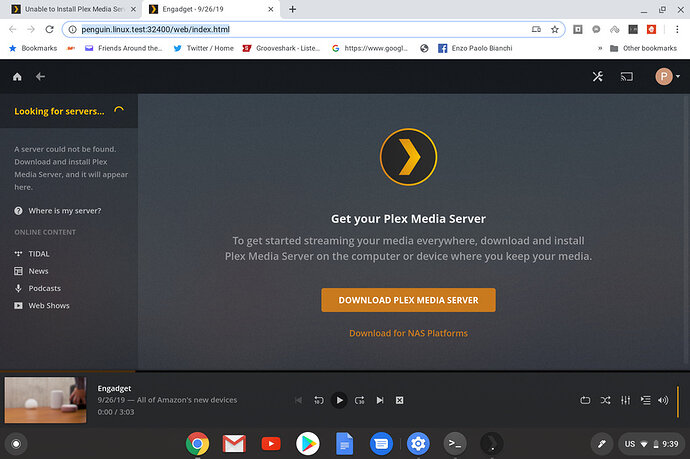Open playback settings equalizer icon

625,400
